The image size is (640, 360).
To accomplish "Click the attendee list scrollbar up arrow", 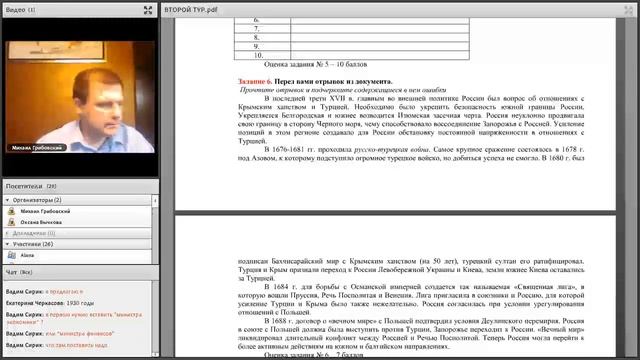I will pyautogui.click(x=155, y=200).
